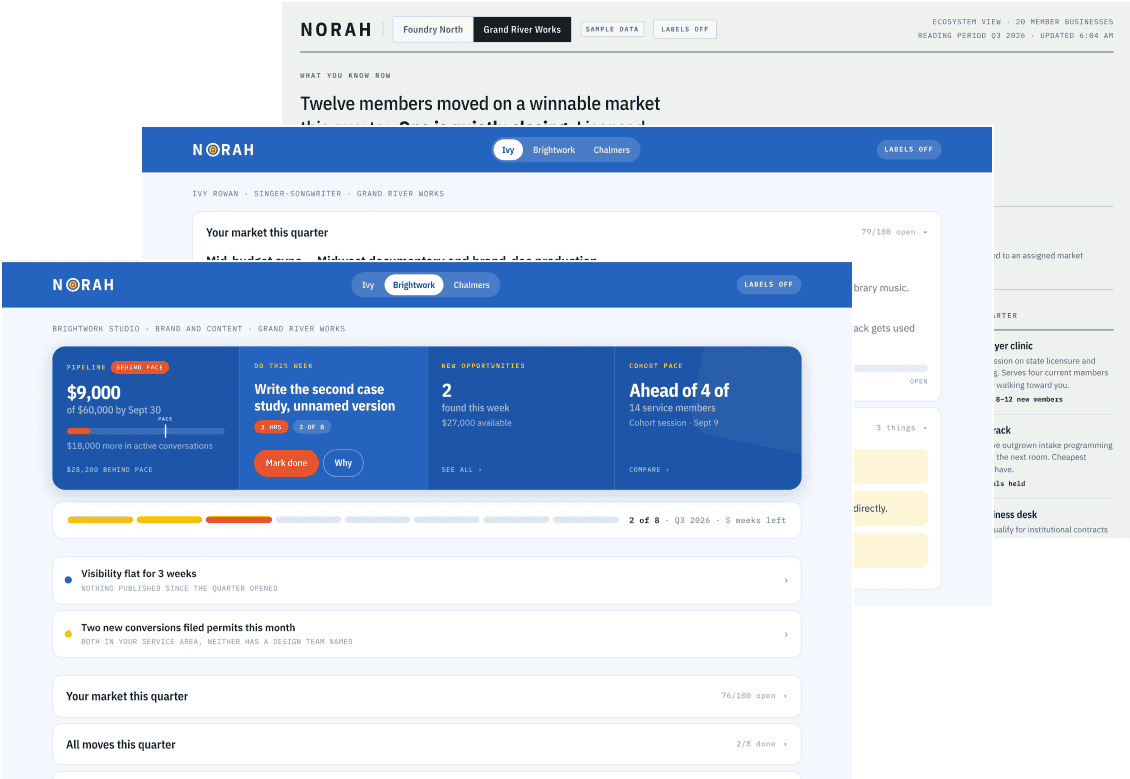
Task: Select the Grand River Works ecosystem tab
Action: 522,30
